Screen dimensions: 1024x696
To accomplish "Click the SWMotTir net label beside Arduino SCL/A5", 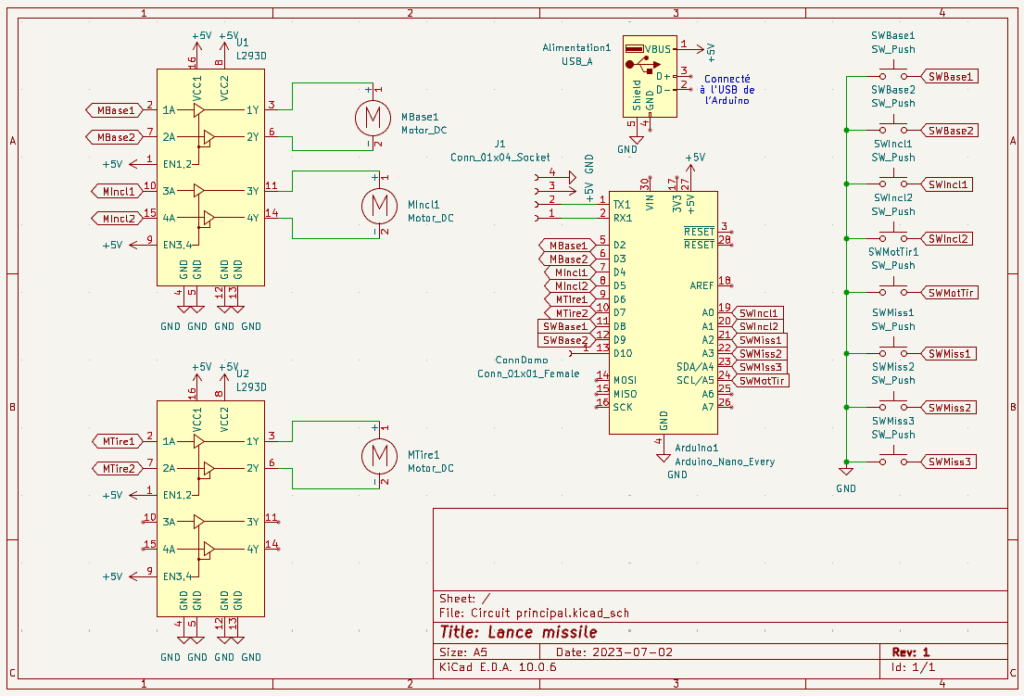I will 760,381.
